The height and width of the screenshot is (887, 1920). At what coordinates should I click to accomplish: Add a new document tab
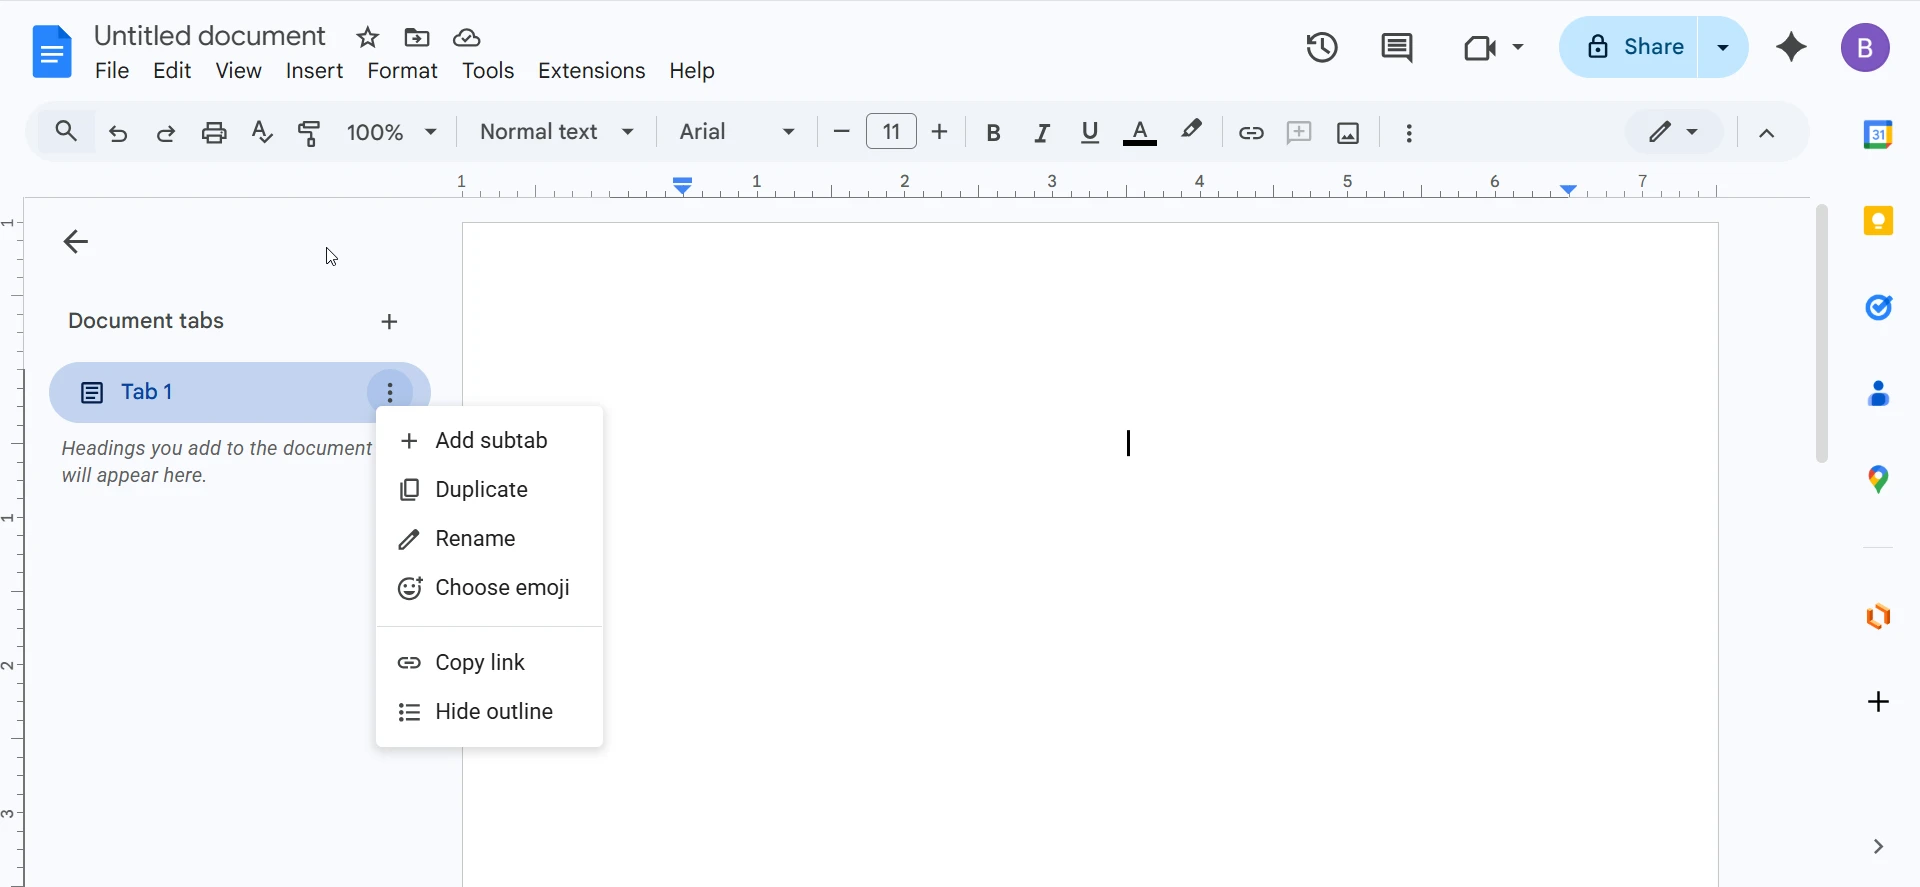[x=390, y=322]
